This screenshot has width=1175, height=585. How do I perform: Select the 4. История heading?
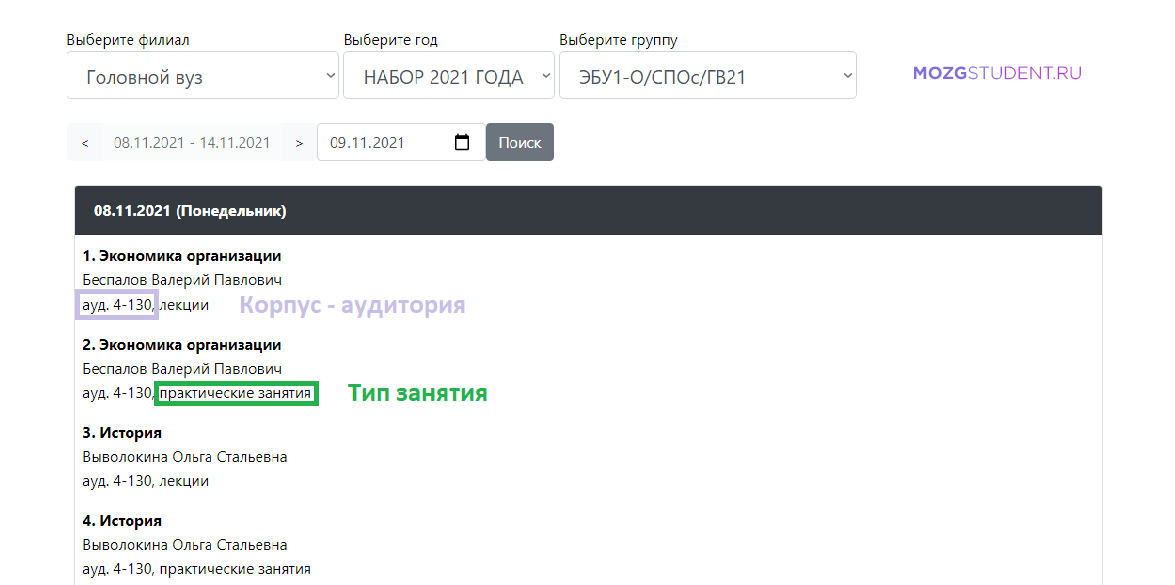[x=122, y=521]
